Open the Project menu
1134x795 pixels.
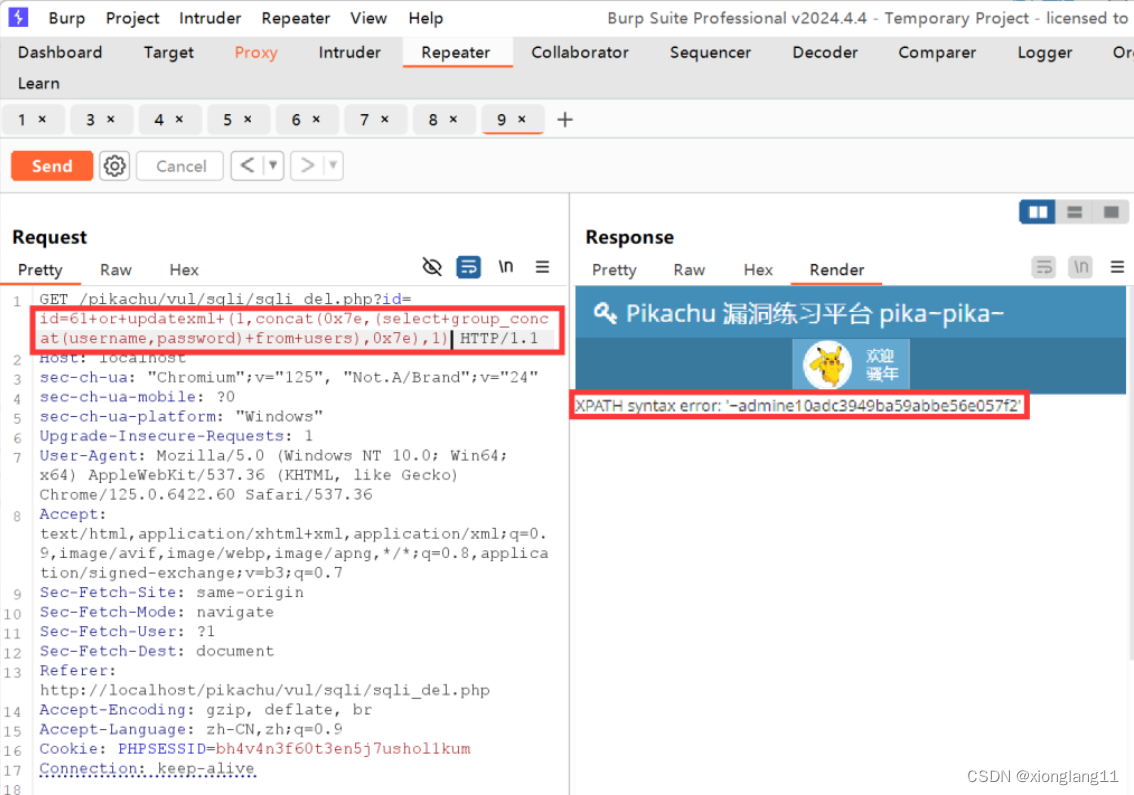(132, 18)
